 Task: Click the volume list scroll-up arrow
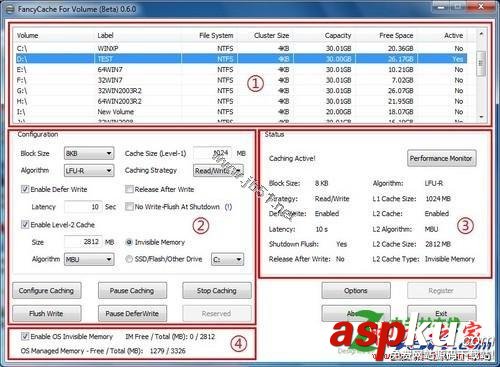(480, 34)
